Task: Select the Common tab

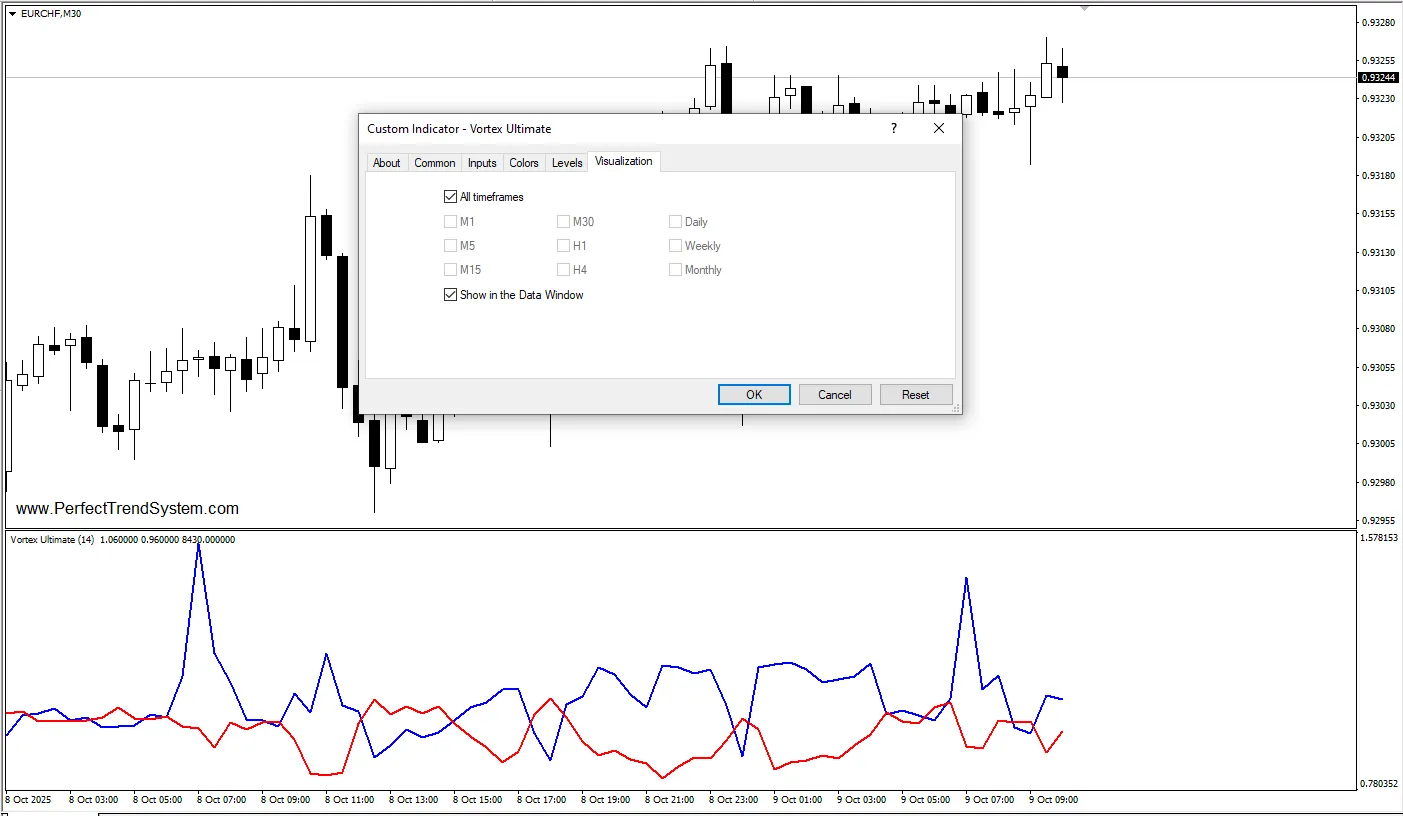Action: [435, 163]
